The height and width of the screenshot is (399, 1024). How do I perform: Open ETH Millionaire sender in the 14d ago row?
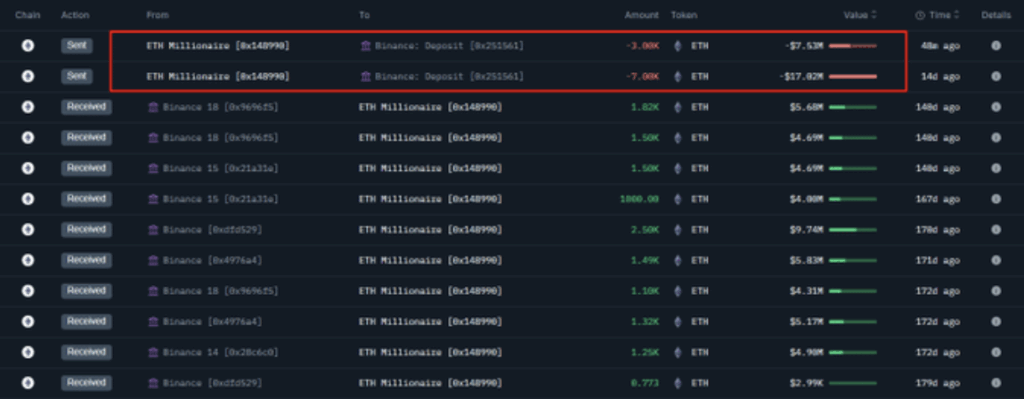(218, 76)
